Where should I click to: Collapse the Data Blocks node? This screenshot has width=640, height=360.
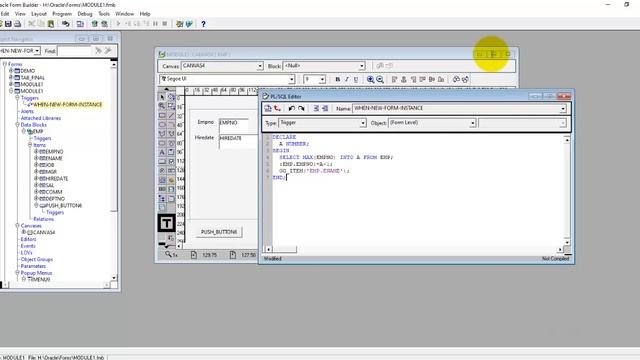tap(18, 124)
